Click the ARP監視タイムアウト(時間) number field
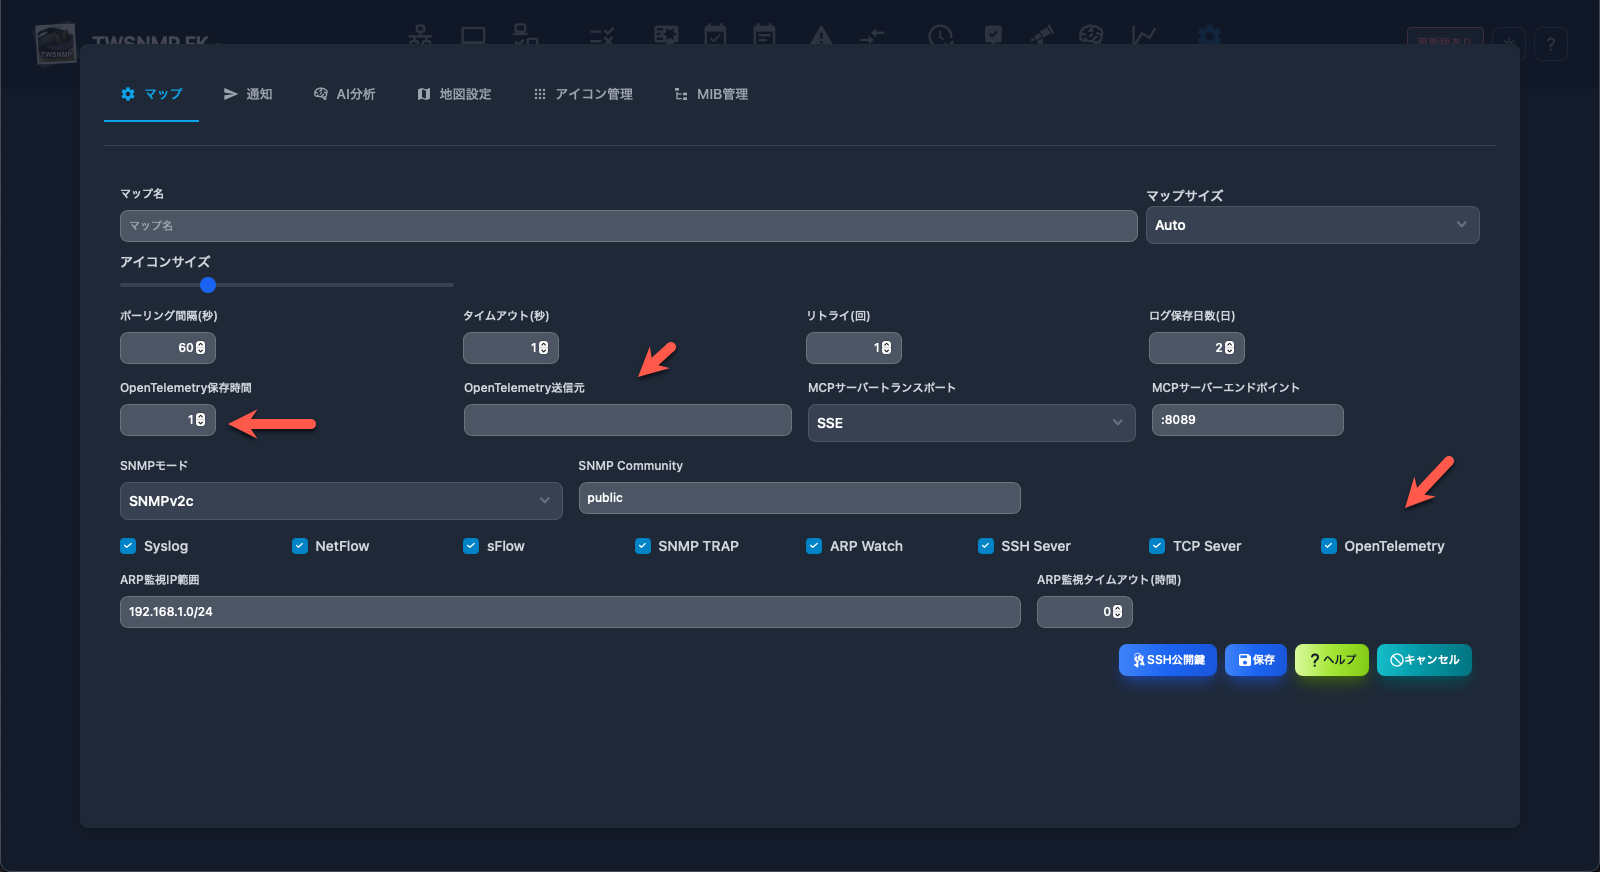1600x872 pixels. pyautogui.click(x=1085, y=612)
